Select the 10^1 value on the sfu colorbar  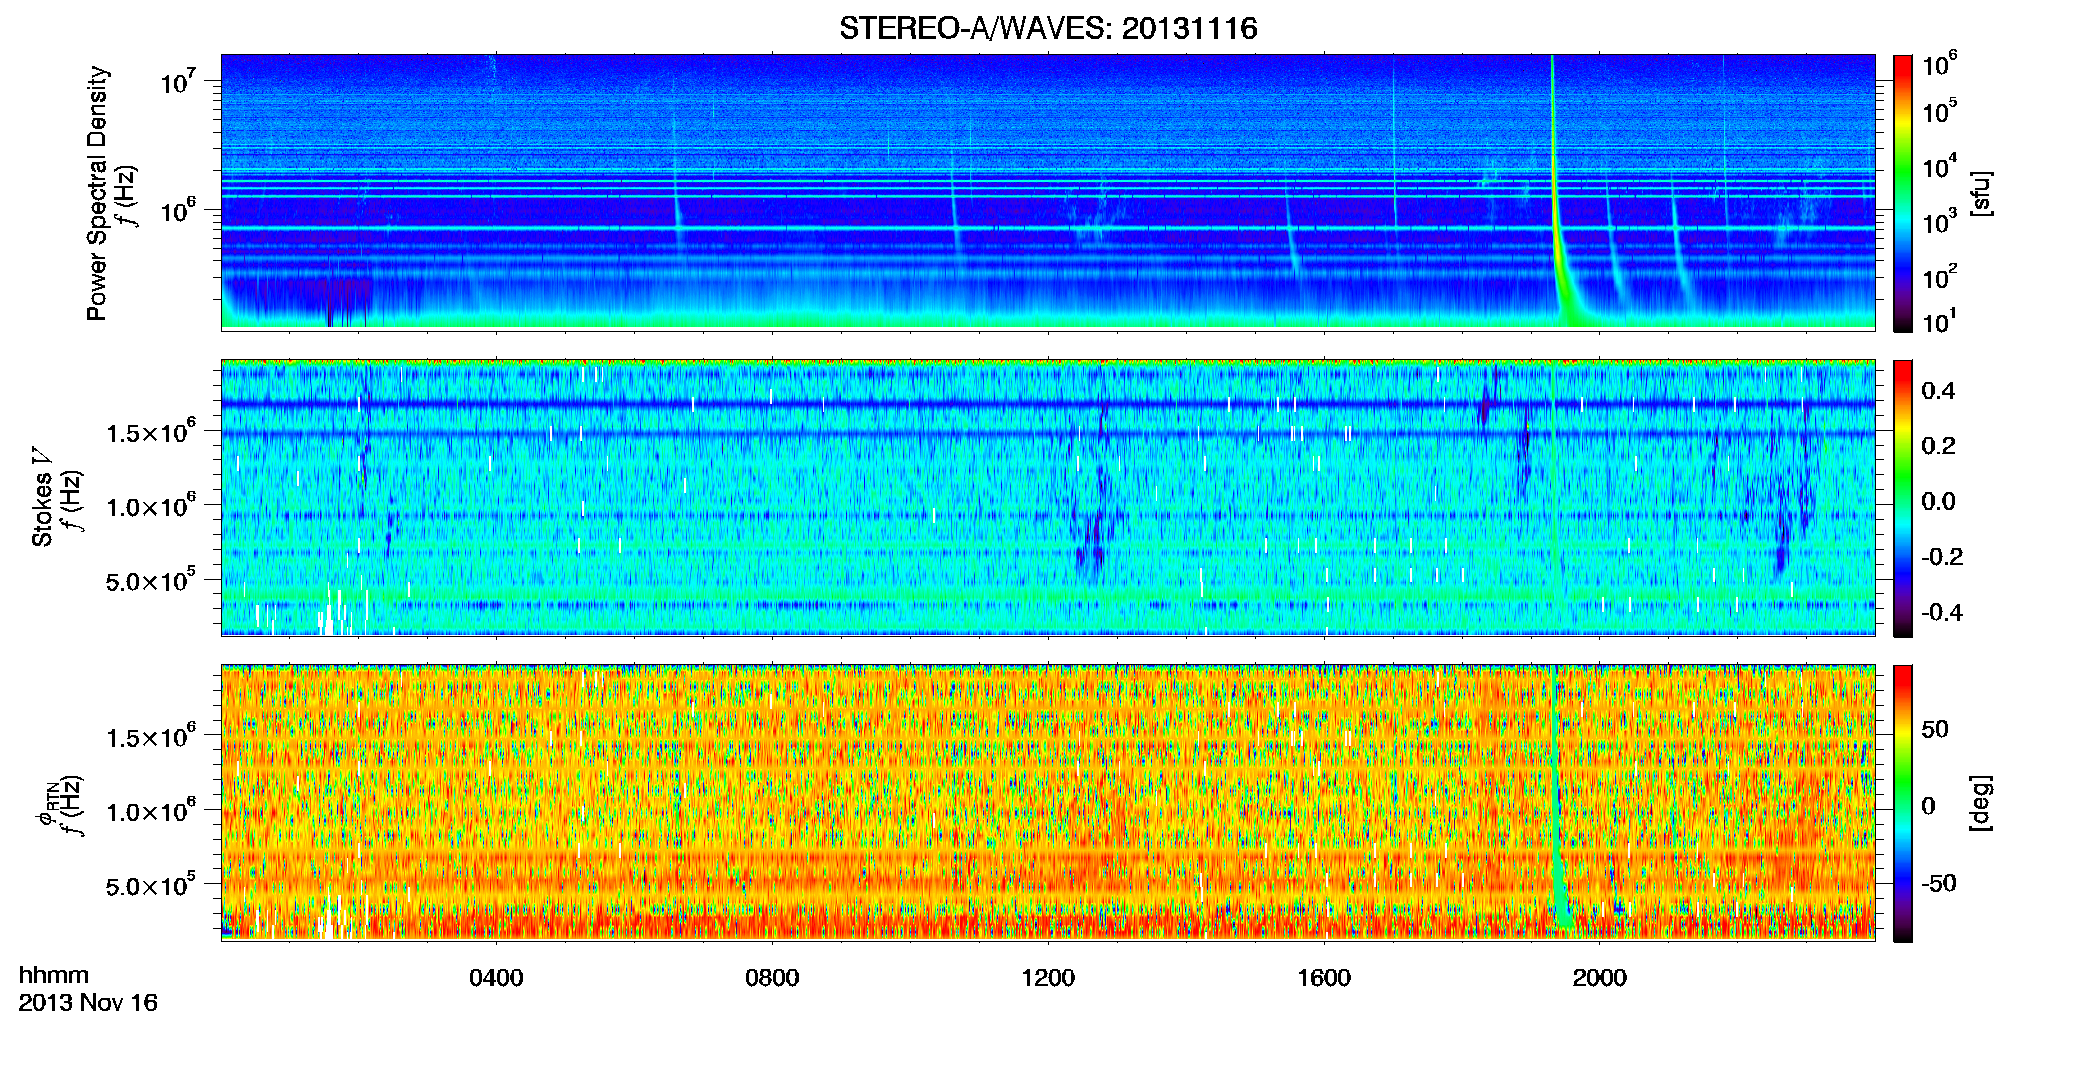1939,321
